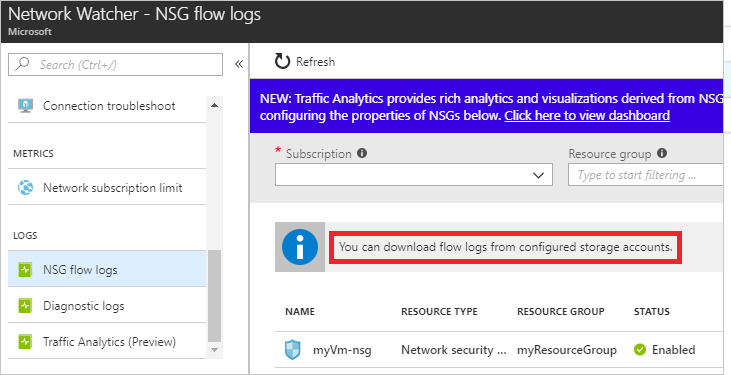Screen dimensions: 731x375
Task: Click the myVm-nsg shield icon
Action: click(293, 350)
